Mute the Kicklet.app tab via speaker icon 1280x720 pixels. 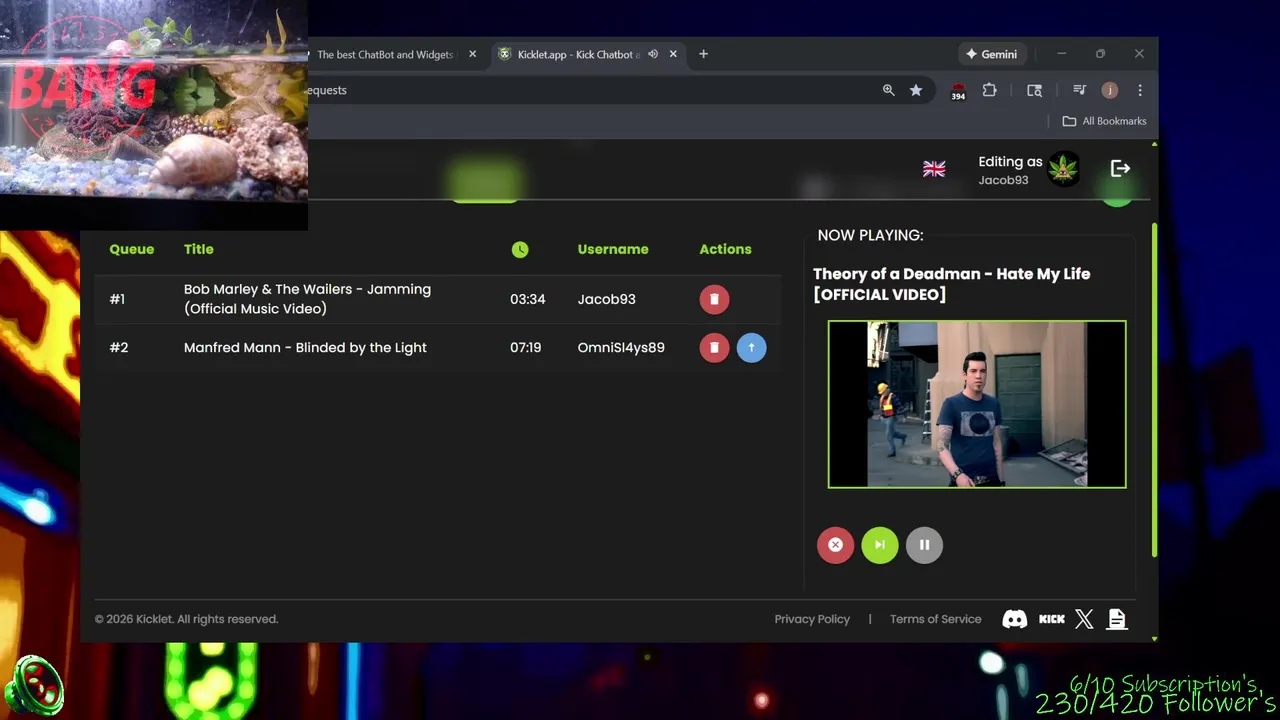pyautogui.click(x=653, y=54)
